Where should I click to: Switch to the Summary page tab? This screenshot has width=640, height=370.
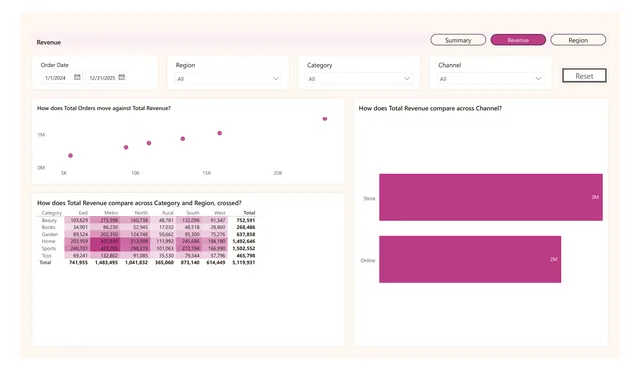pyautogui.click(x=458, y=40)
